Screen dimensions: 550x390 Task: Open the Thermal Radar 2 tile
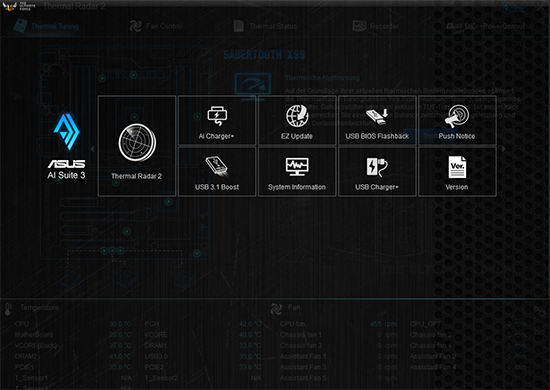[x=137, y=146]
